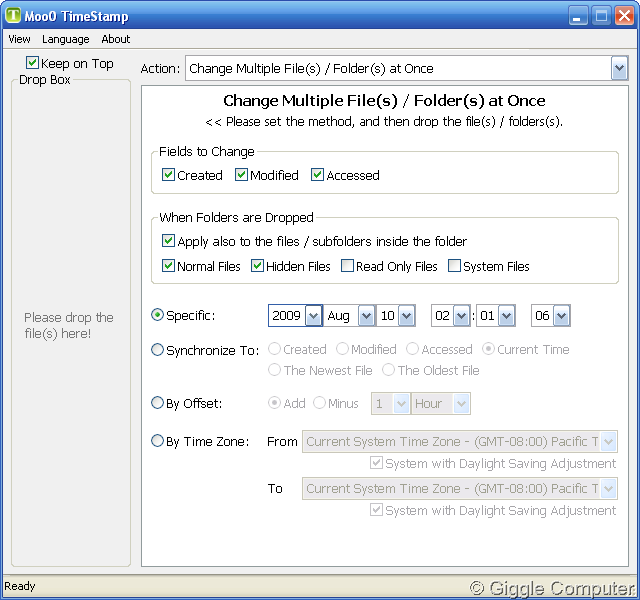Viewport: 640px width, 600px height.
Task: Open the About menu
Action: point(116,39)
